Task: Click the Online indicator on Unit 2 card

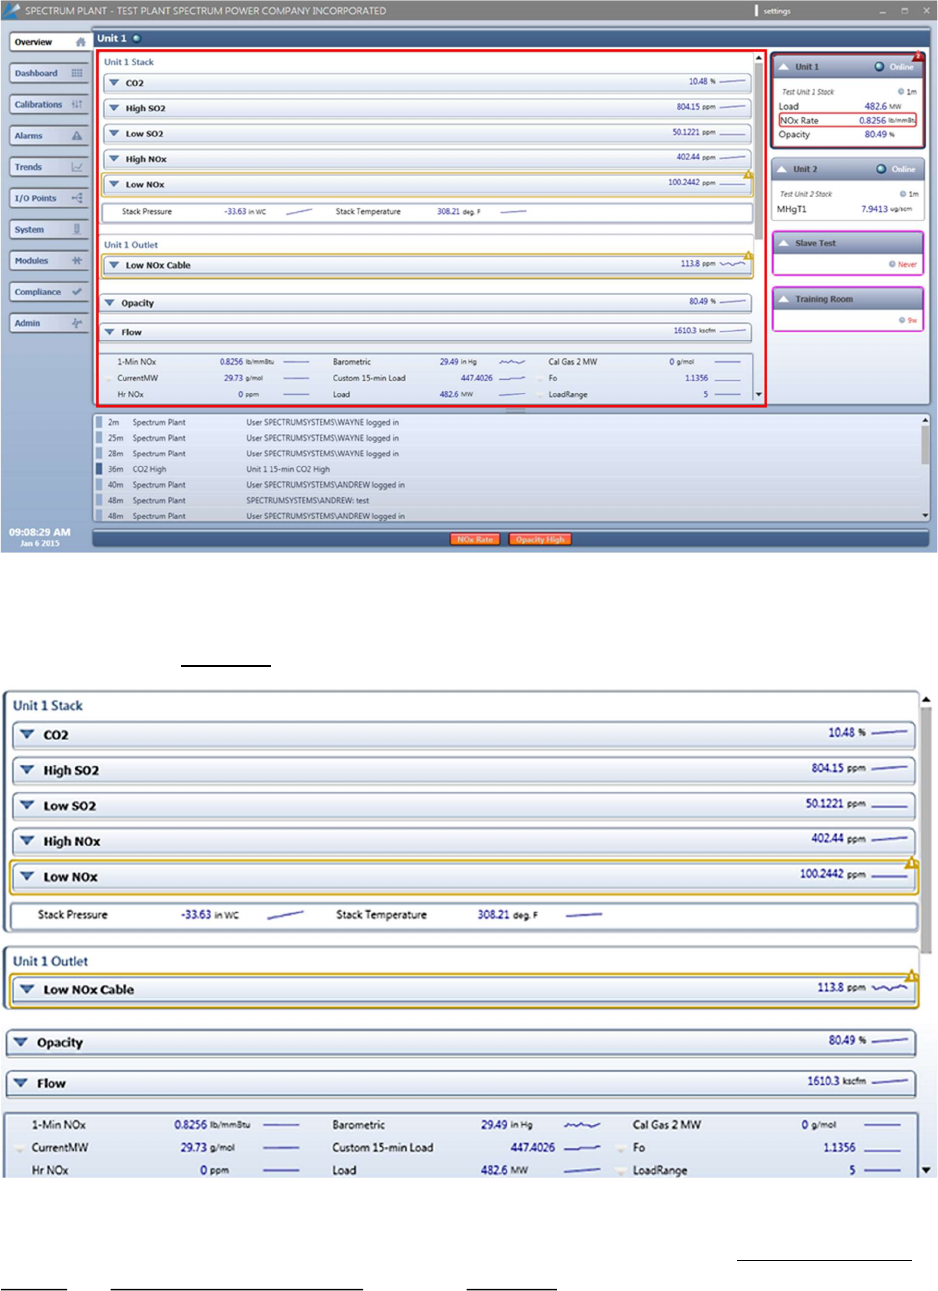Action: coord(895,169)
